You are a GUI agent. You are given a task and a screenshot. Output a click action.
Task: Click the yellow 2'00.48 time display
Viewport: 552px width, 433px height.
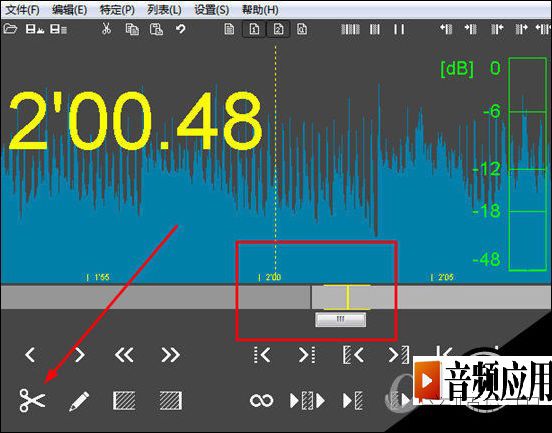pyautogui.click(x=136, y=121)
